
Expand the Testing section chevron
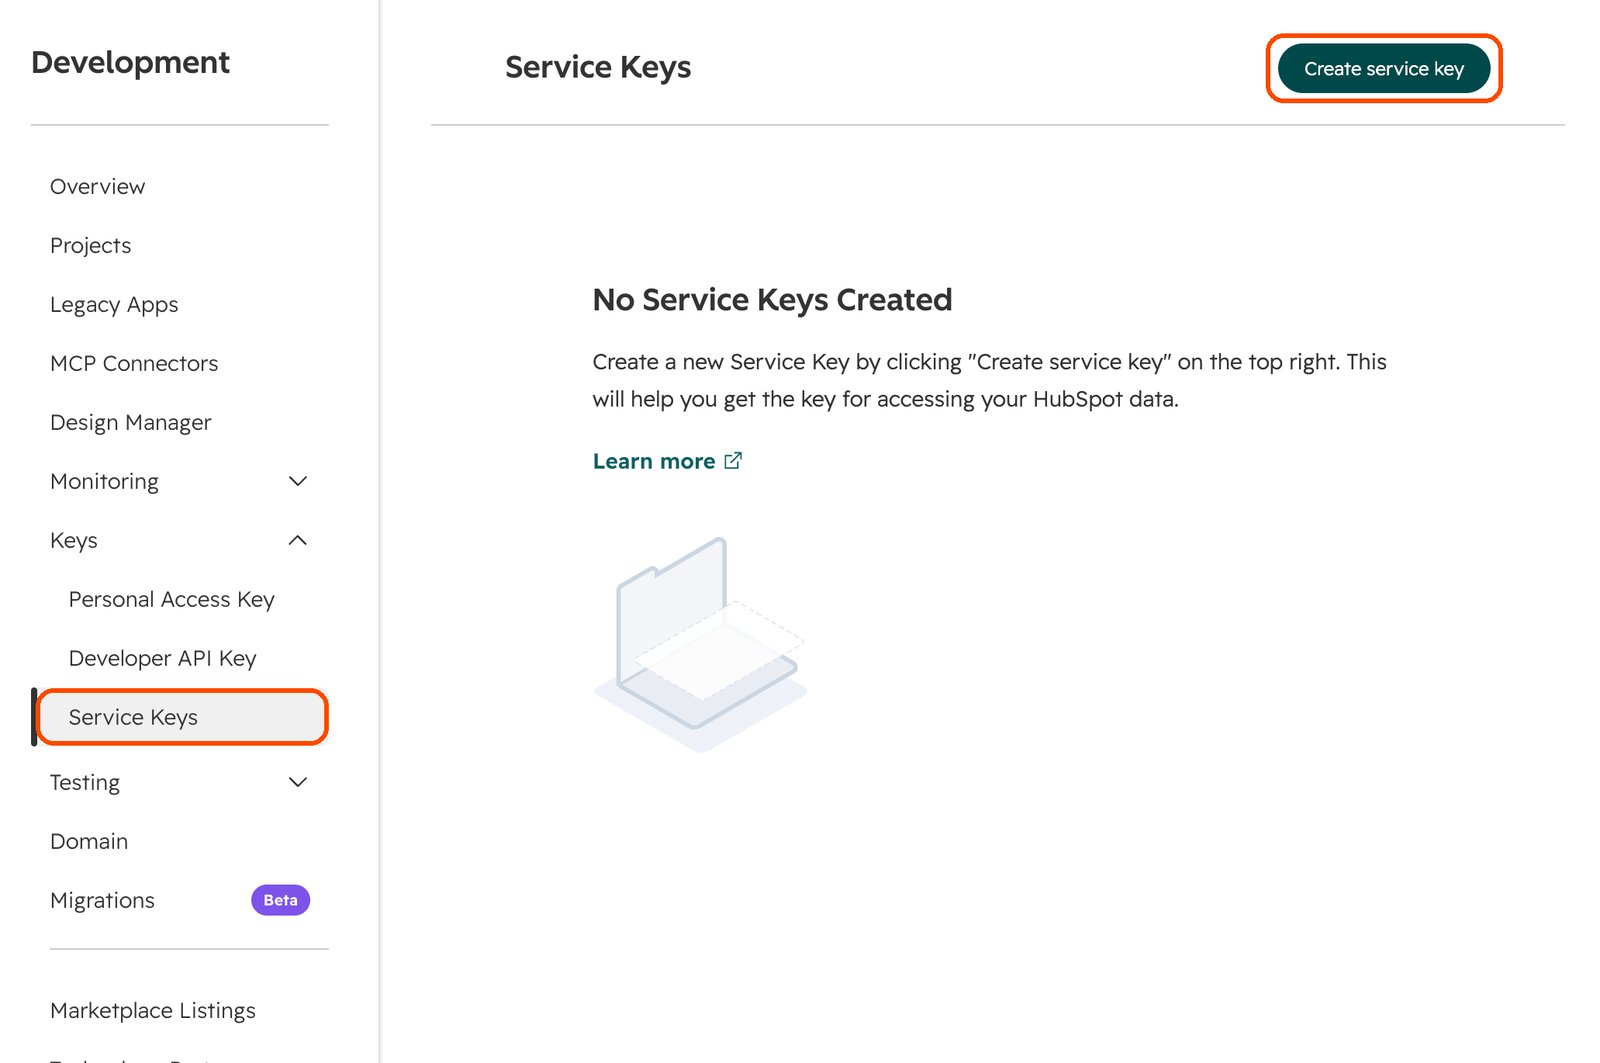(298, 782)
